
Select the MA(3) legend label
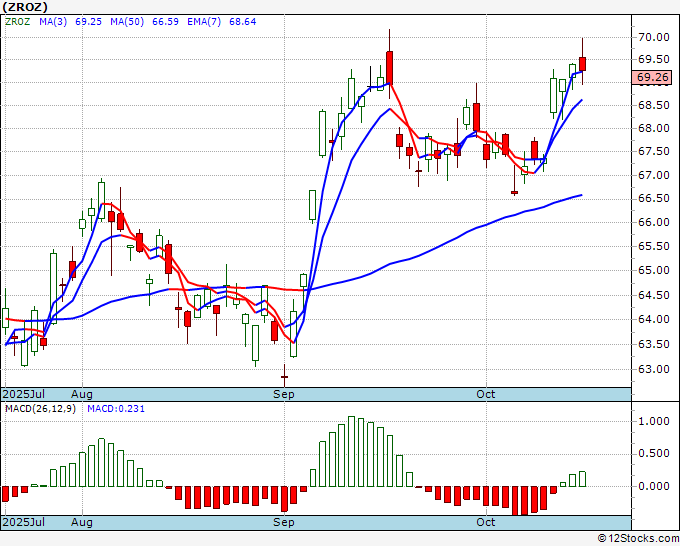[x=53, y=22]
